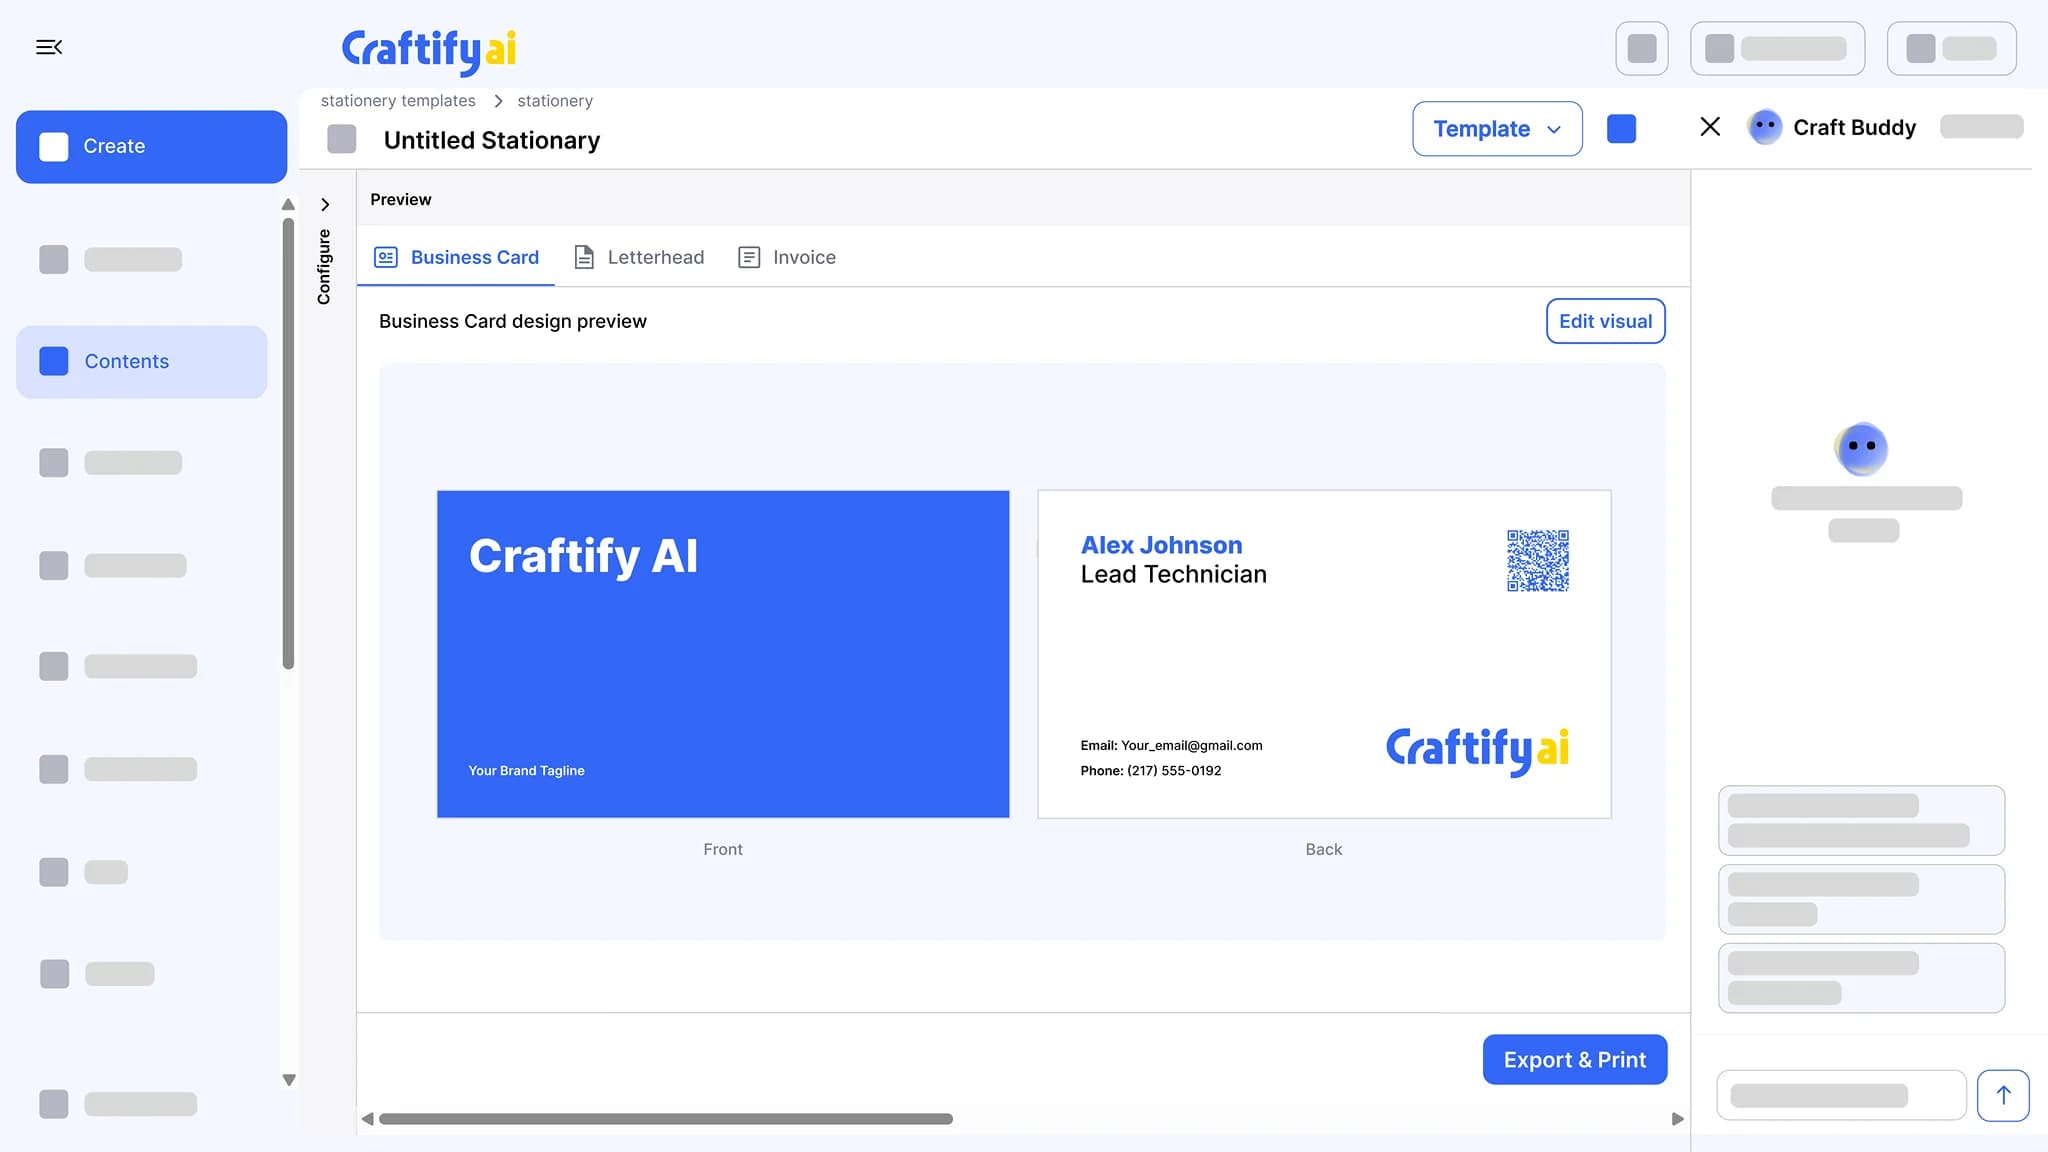Open the Contents sidebar item

[141, 361]
